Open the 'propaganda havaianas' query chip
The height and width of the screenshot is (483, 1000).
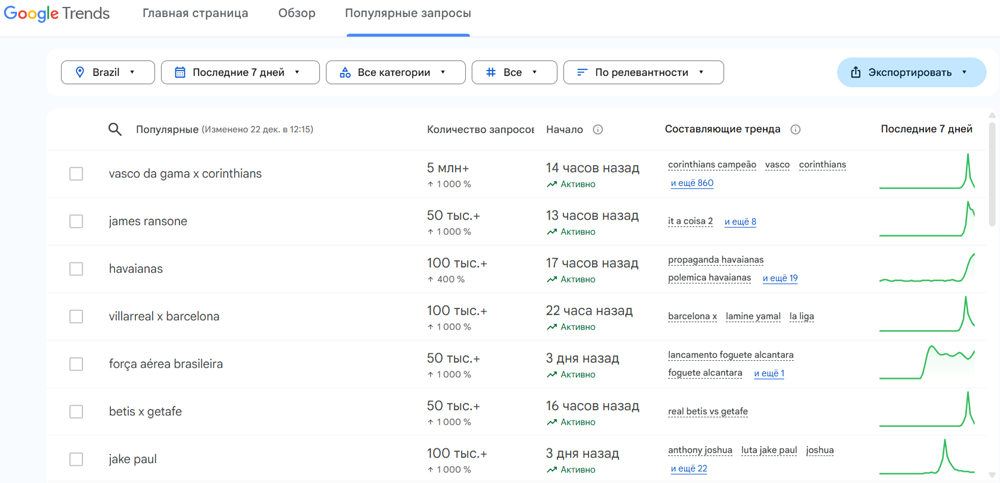point(716,260)
